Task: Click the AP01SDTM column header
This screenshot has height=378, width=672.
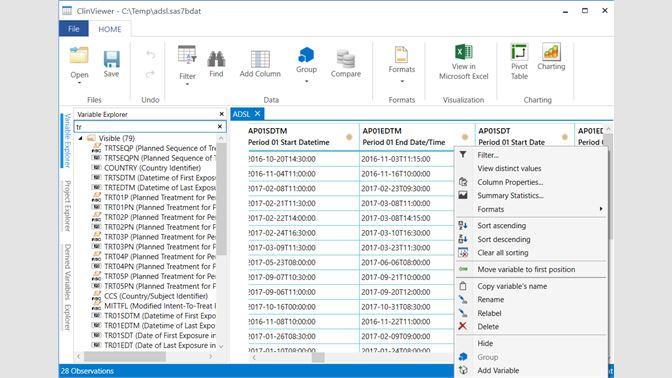Action: coord(302,136)
